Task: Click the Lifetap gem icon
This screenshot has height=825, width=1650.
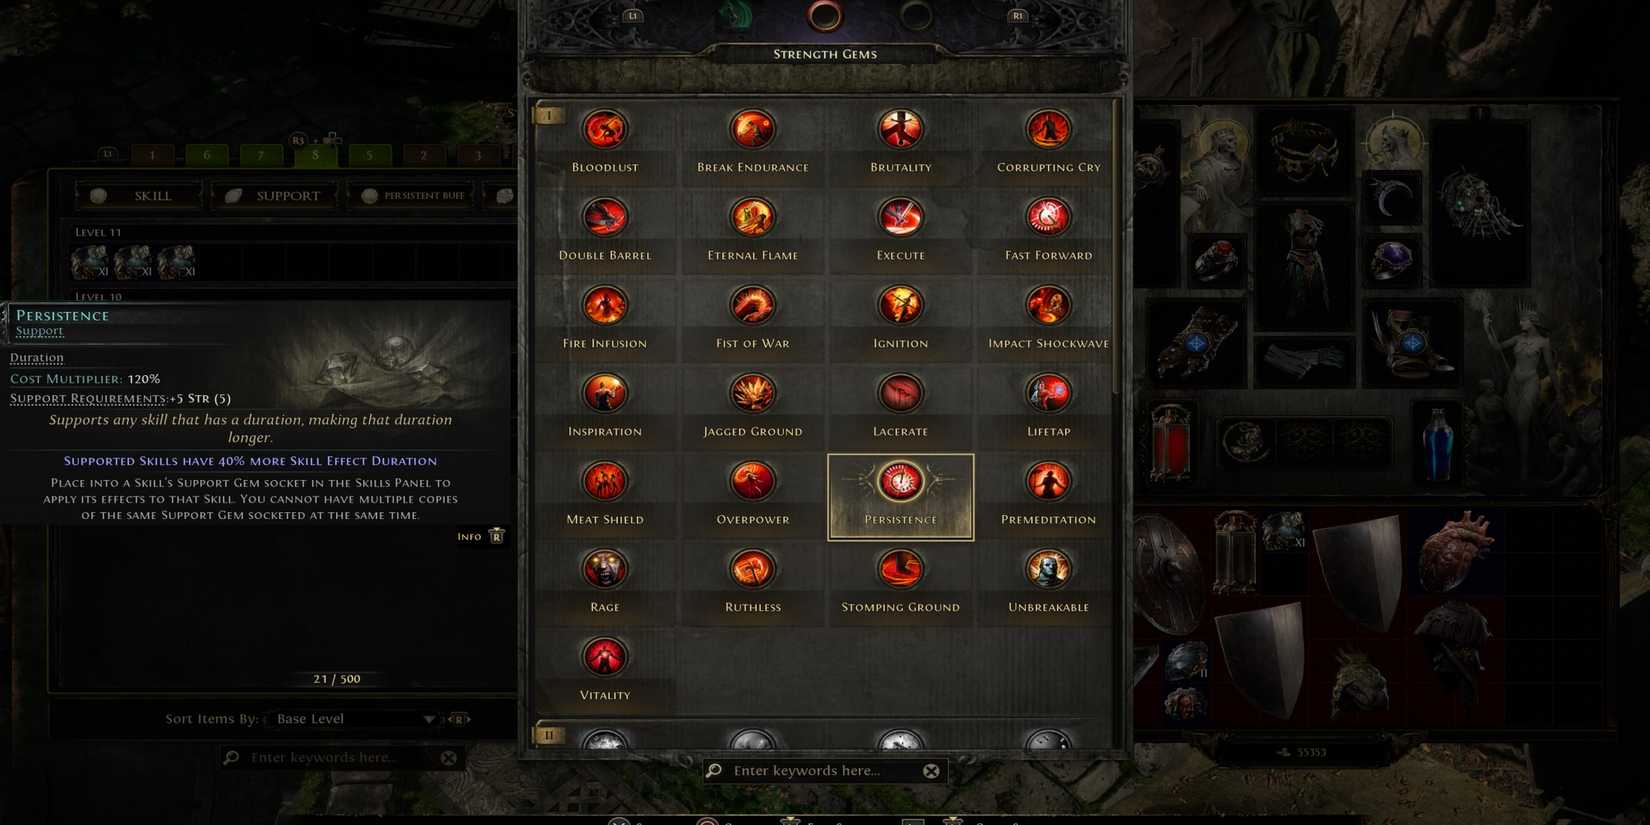Action: 1048,394
